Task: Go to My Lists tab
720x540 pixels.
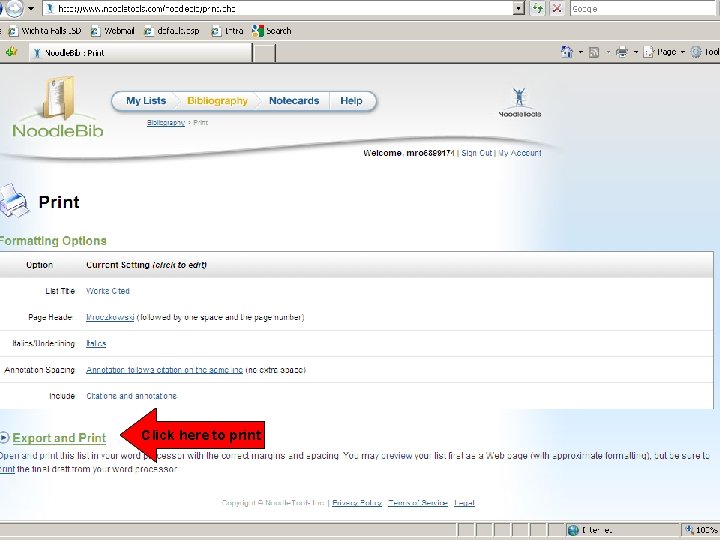Action: [x=146, y=101]
